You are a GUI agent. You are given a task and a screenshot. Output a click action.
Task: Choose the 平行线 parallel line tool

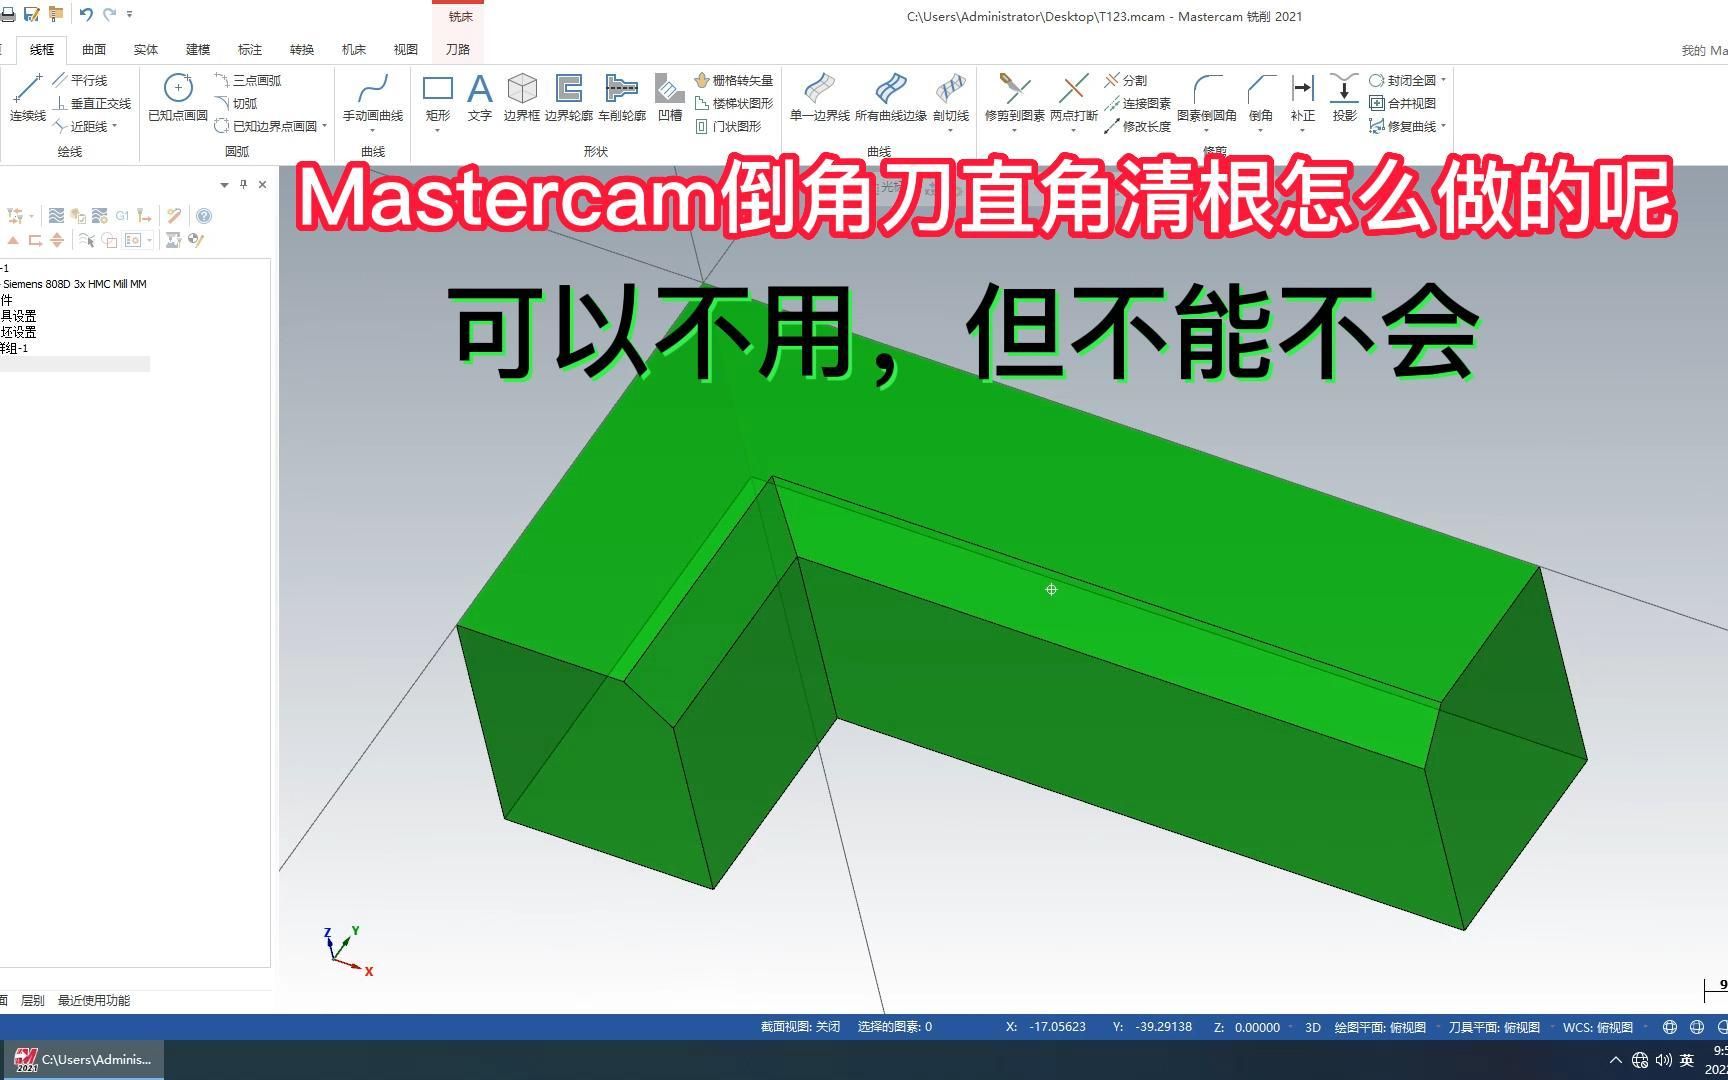pyautogui.click(x=80, y=80)
